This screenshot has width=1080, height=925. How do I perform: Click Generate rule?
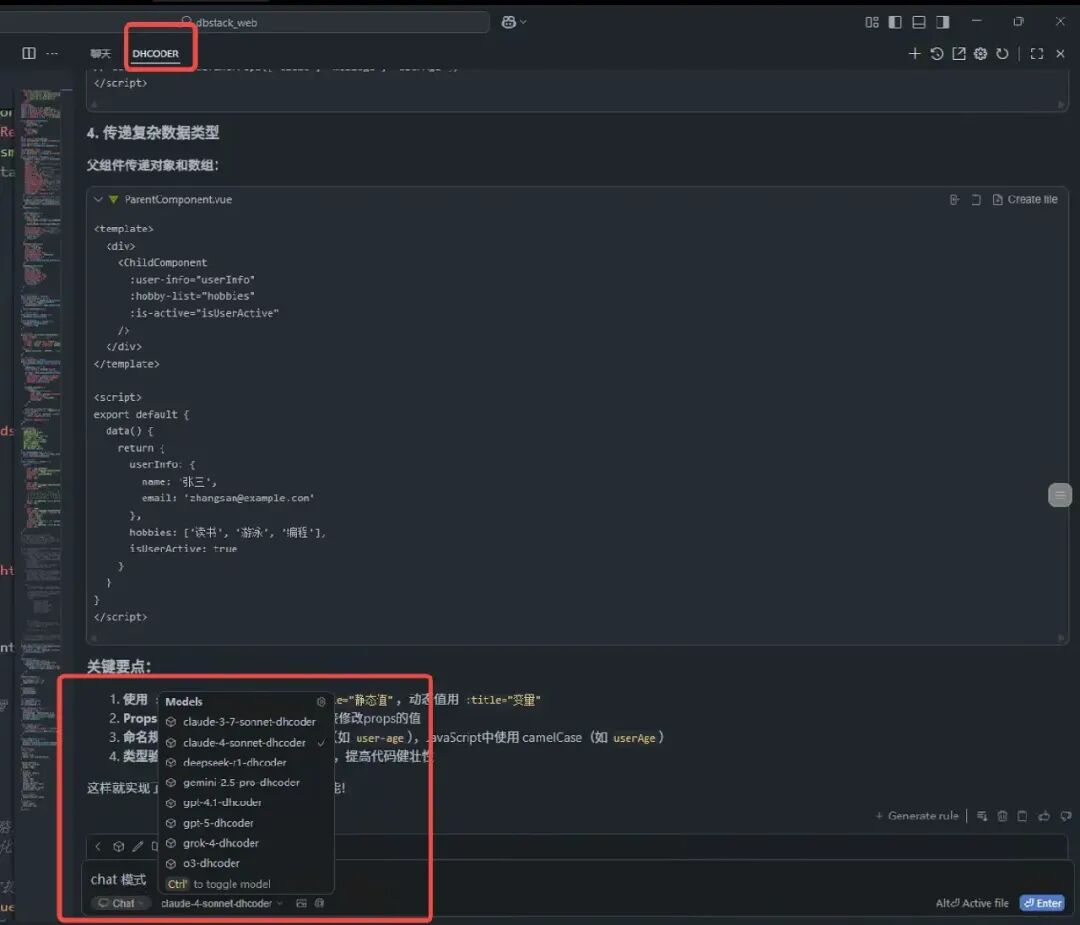tap(916, 815)
